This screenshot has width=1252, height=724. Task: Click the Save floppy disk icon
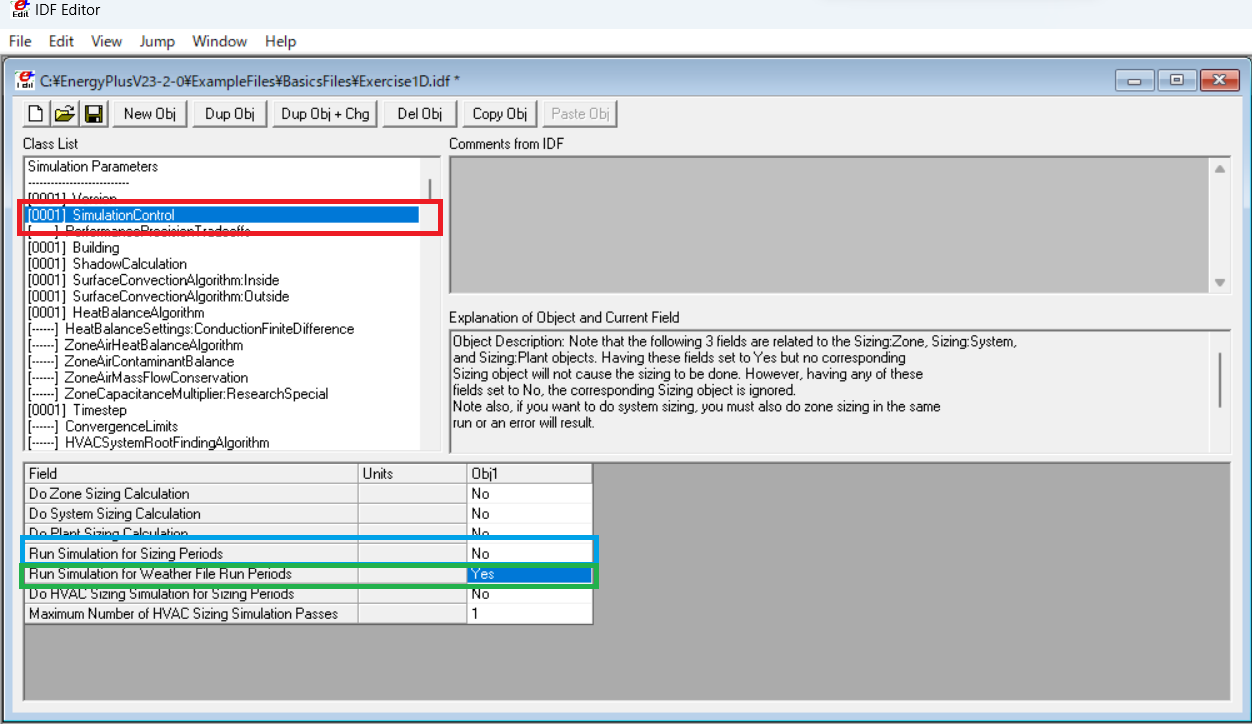(x=94, y=114)
